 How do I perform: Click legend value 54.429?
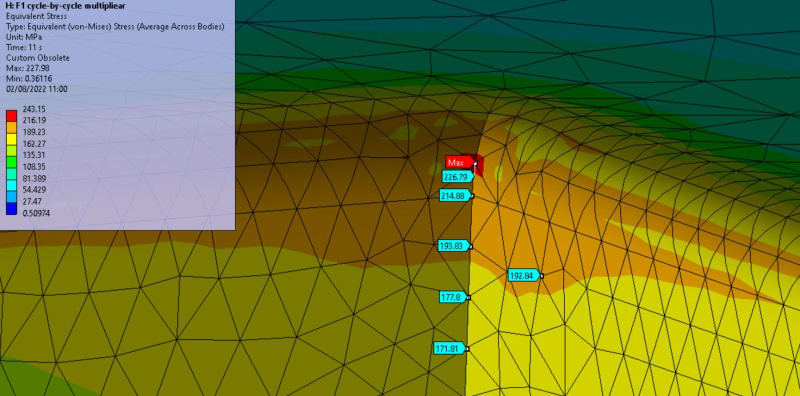point(33,190)
